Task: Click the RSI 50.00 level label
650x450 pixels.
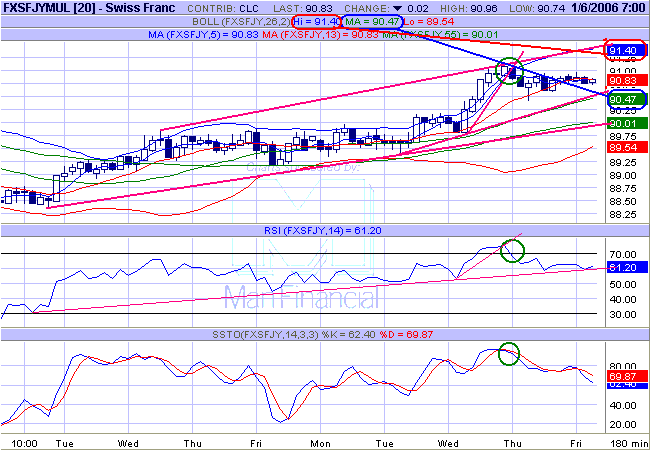Action: (624, 284)
